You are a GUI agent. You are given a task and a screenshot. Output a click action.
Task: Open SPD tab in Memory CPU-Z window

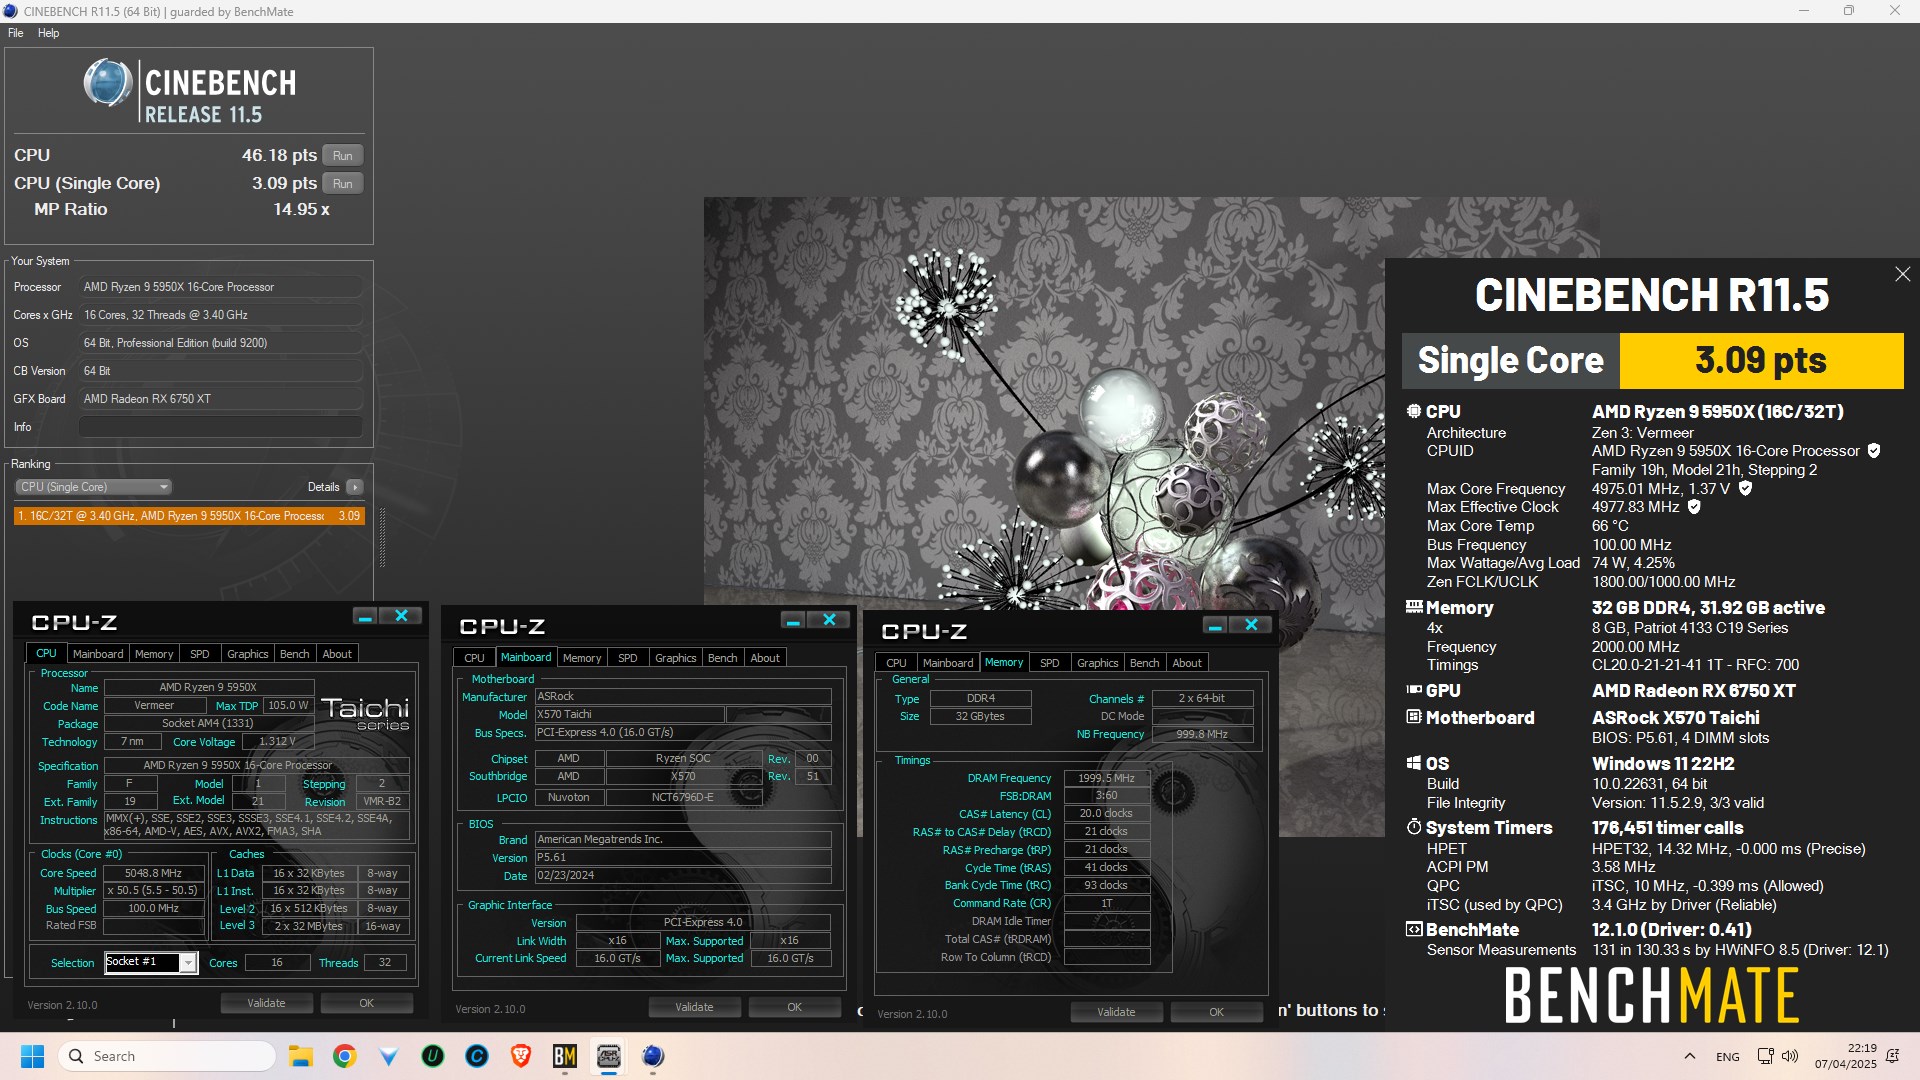[x=1050, y=663]
